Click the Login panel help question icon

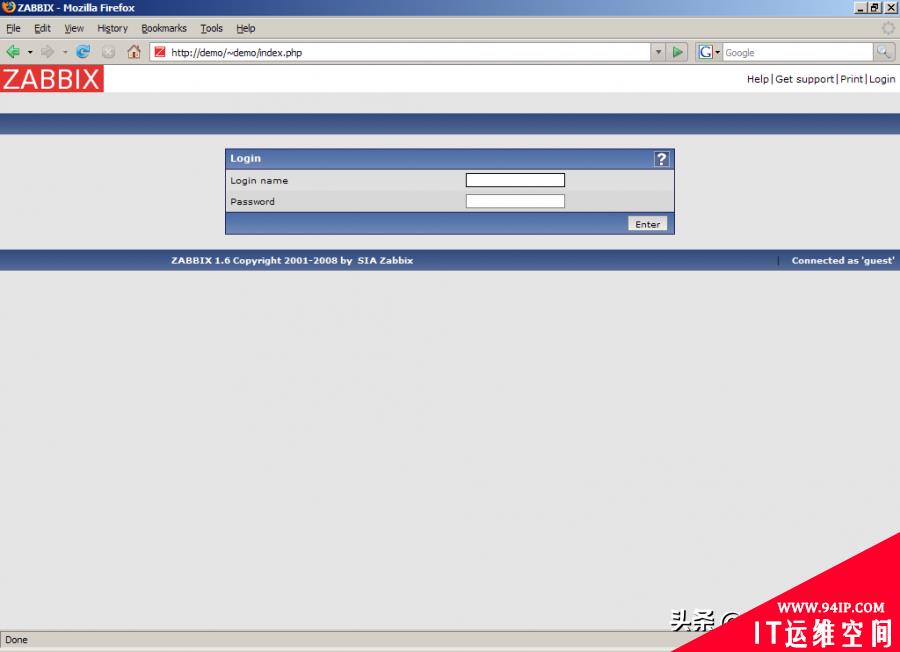(x=661, y=159)
